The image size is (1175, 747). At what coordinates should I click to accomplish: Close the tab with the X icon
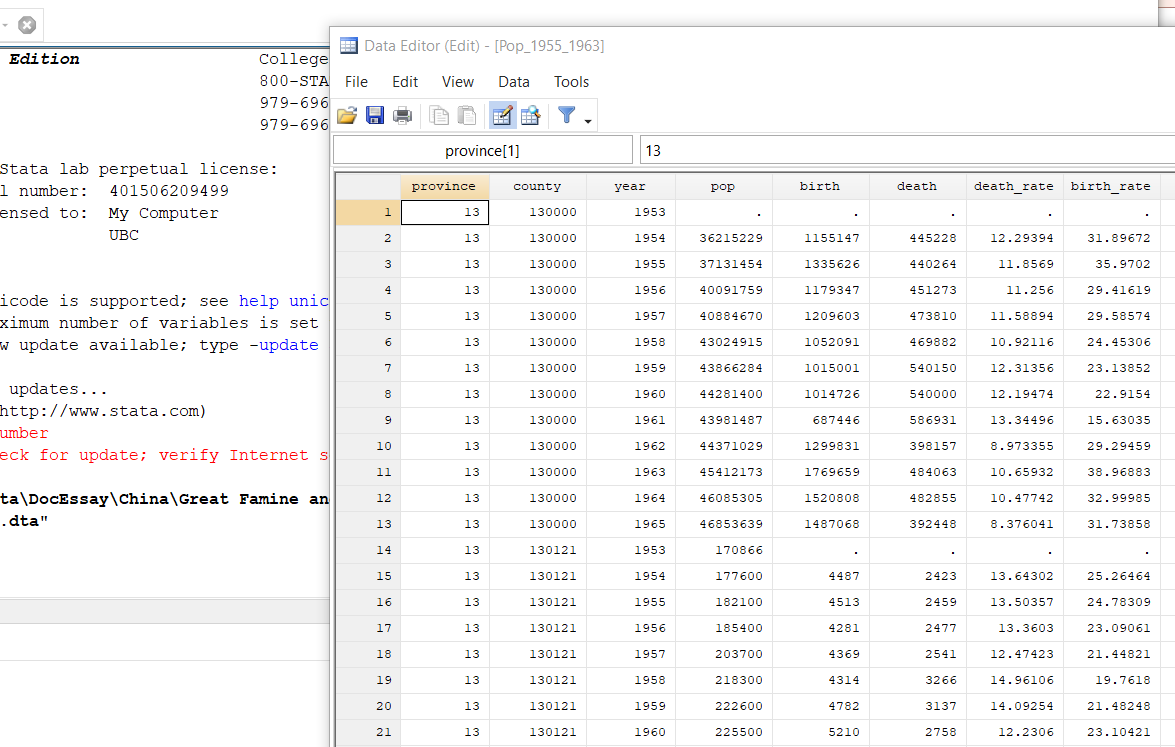[27, 24]
